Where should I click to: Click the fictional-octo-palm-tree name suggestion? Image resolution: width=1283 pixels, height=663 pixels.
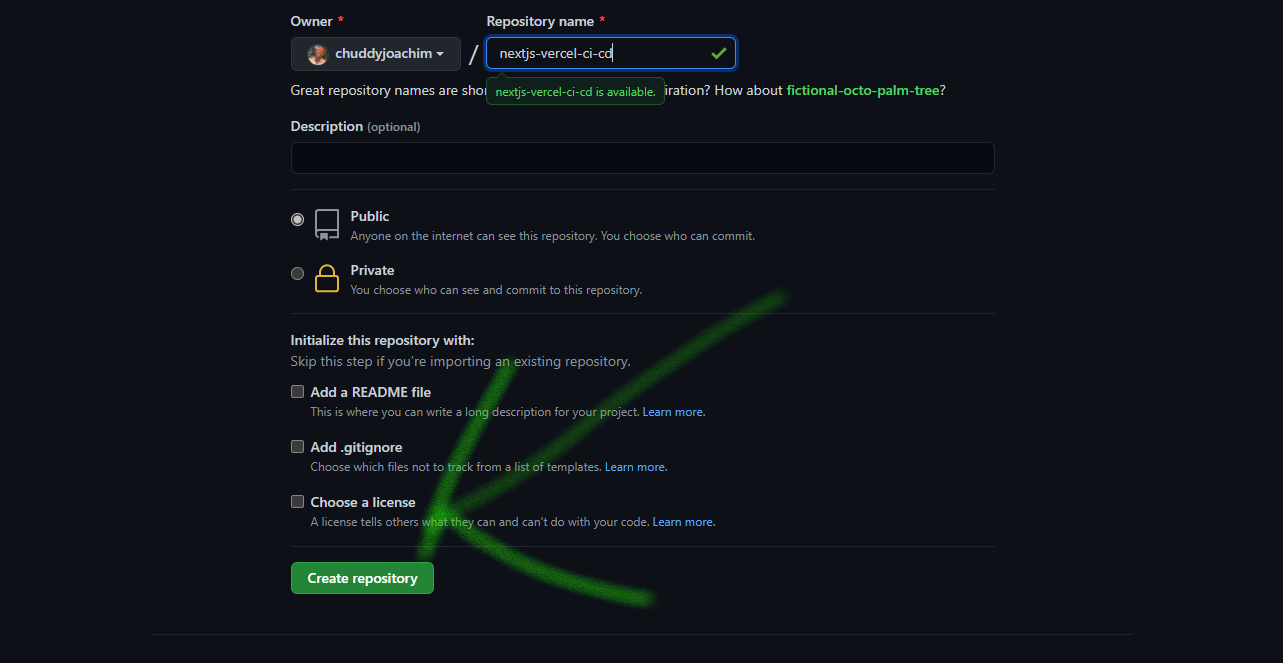[x=862, y=90]
